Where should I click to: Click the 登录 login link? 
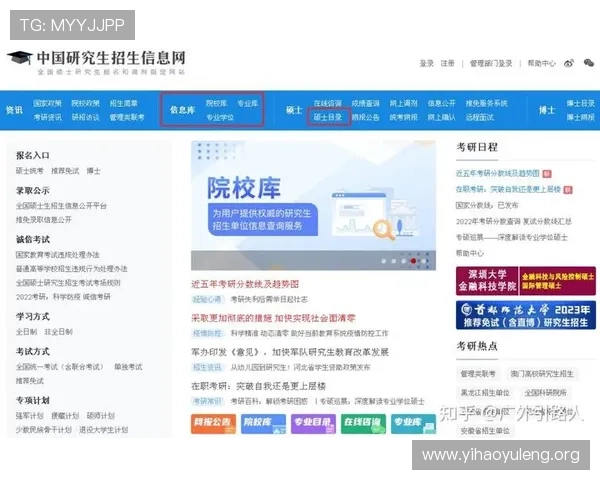[x=426, y=64]
